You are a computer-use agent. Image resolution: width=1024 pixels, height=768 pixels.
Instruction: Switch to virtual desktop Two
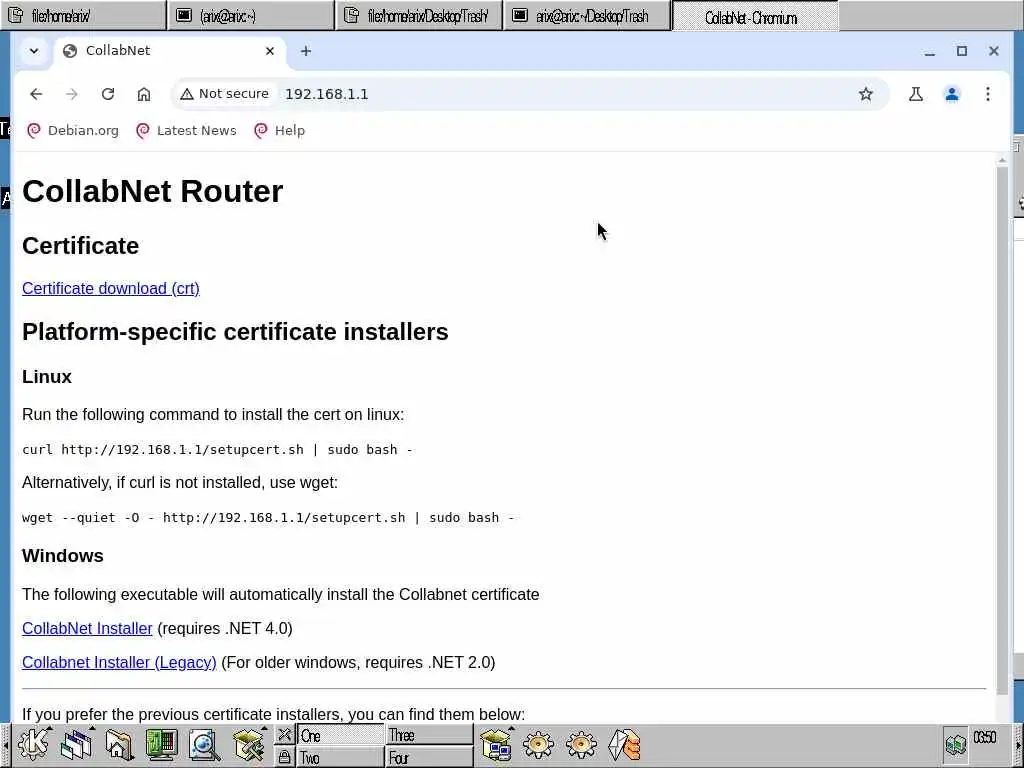(340, 758)
